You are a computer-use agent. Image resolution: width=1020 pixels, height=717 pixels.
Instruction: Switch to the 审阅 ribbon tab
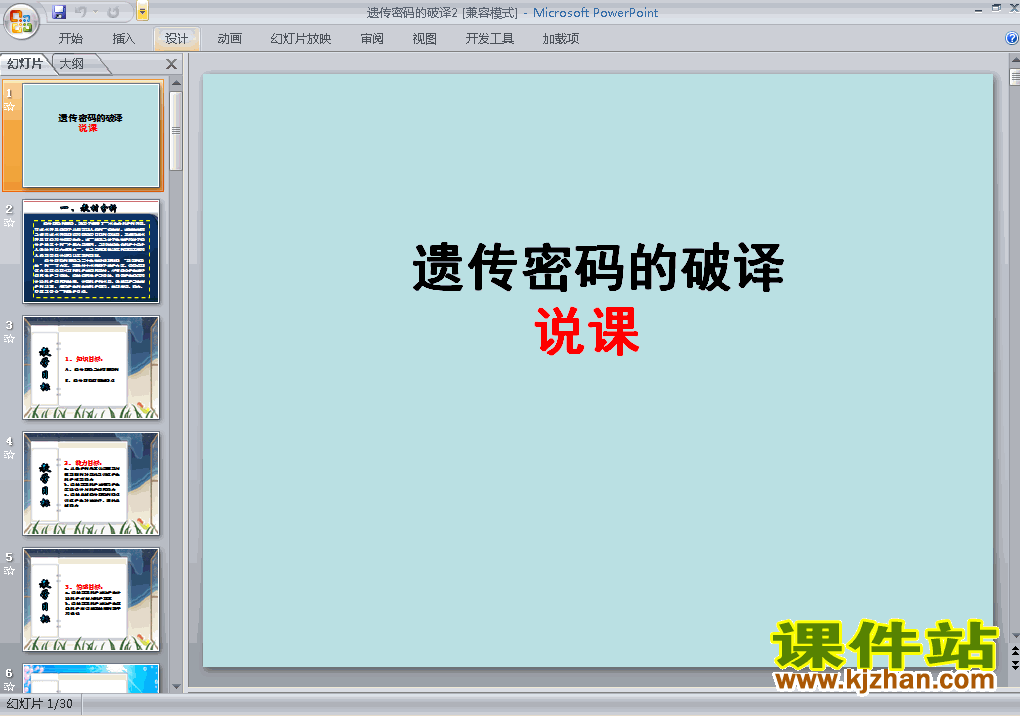371,38
